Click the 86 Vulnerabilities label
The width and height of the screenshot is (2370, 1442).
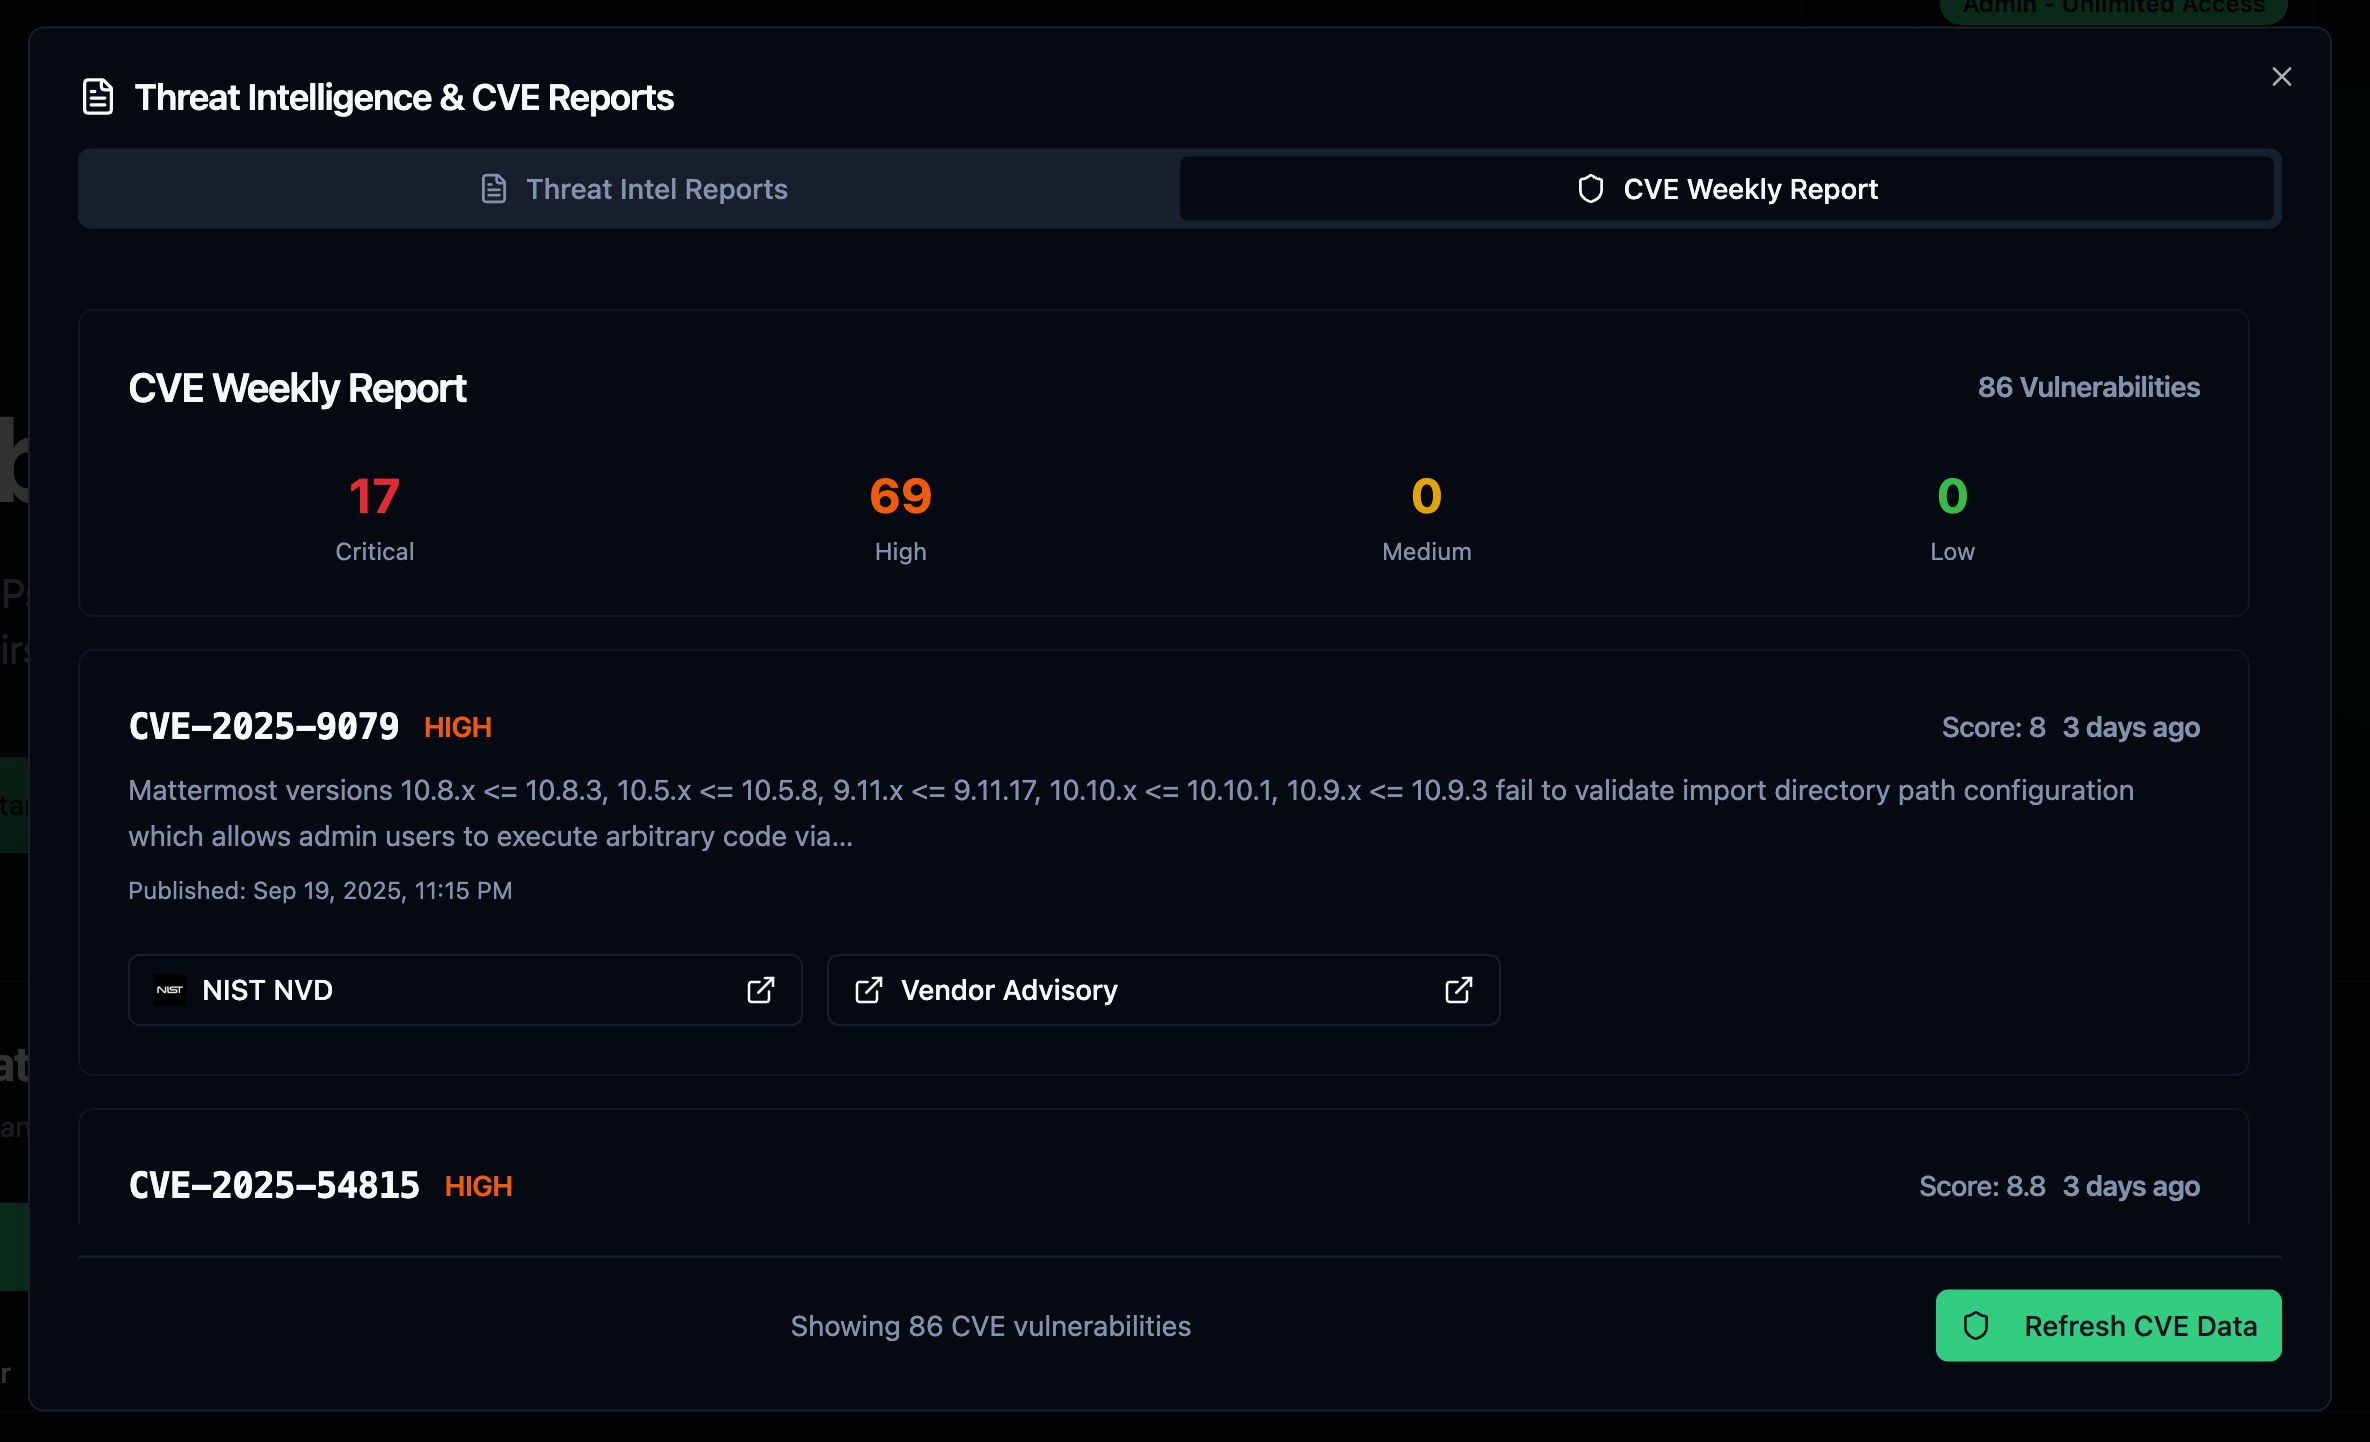click(x=2088, y=388)
